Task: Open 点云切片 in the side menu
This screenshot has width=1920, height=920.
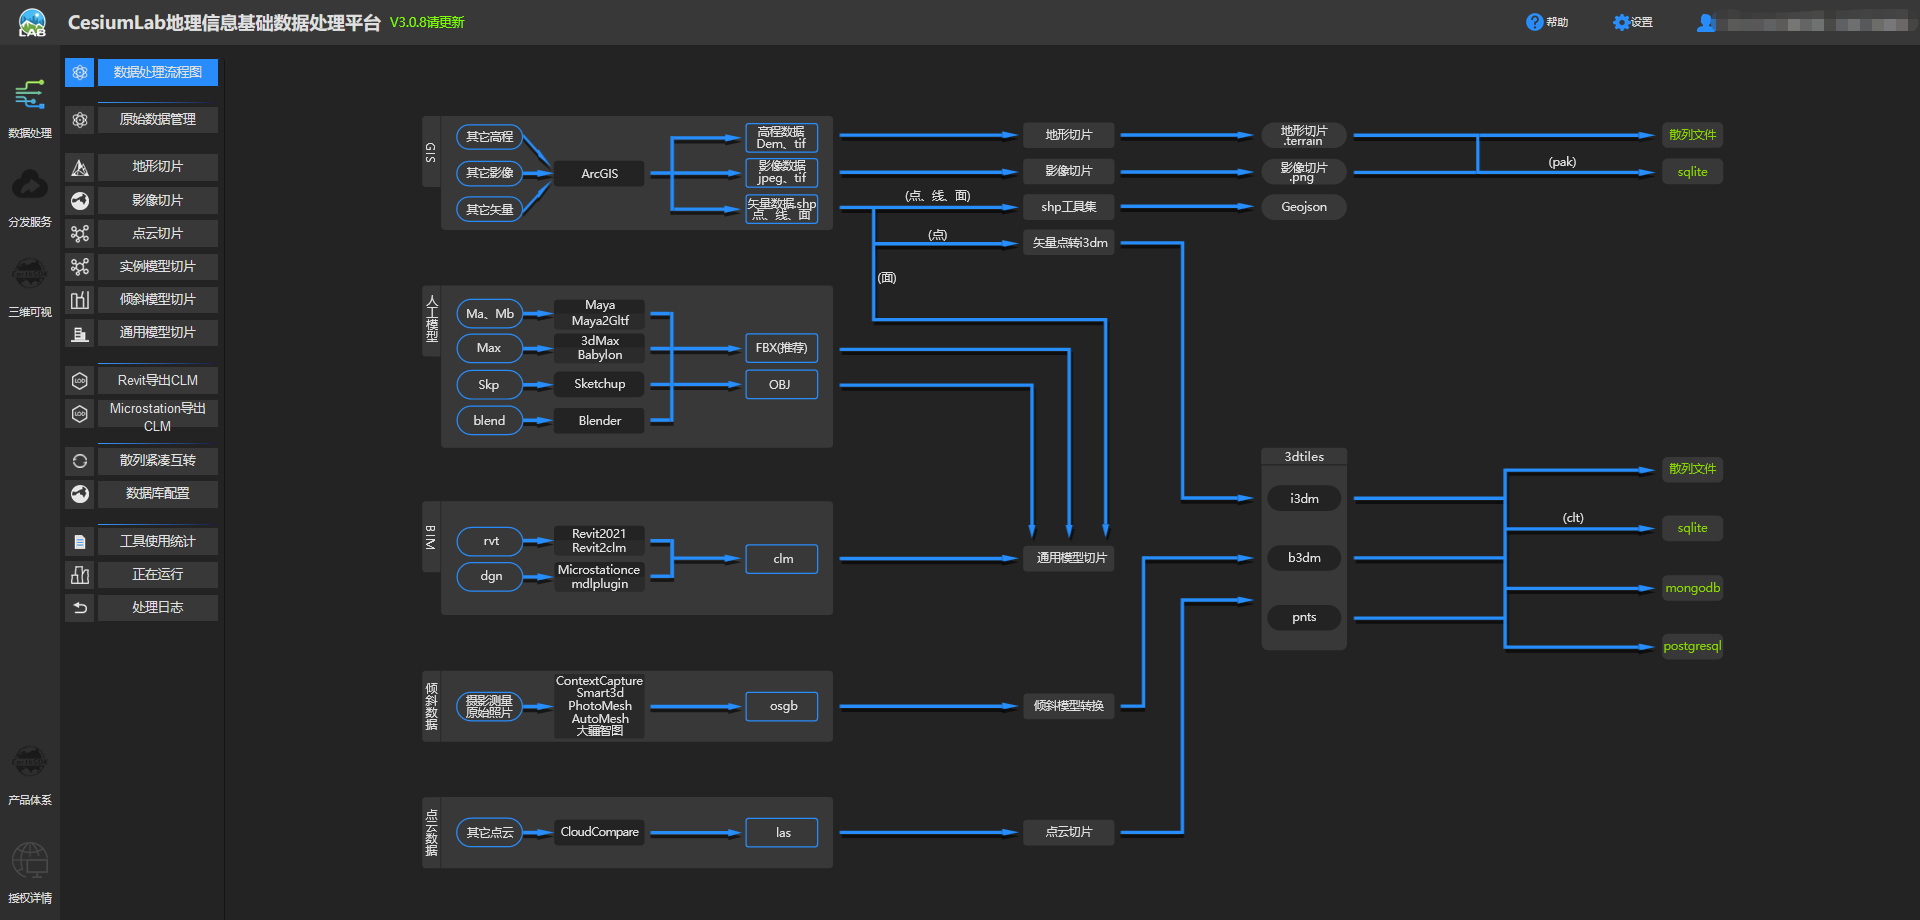Action: [x=158, y=234]
